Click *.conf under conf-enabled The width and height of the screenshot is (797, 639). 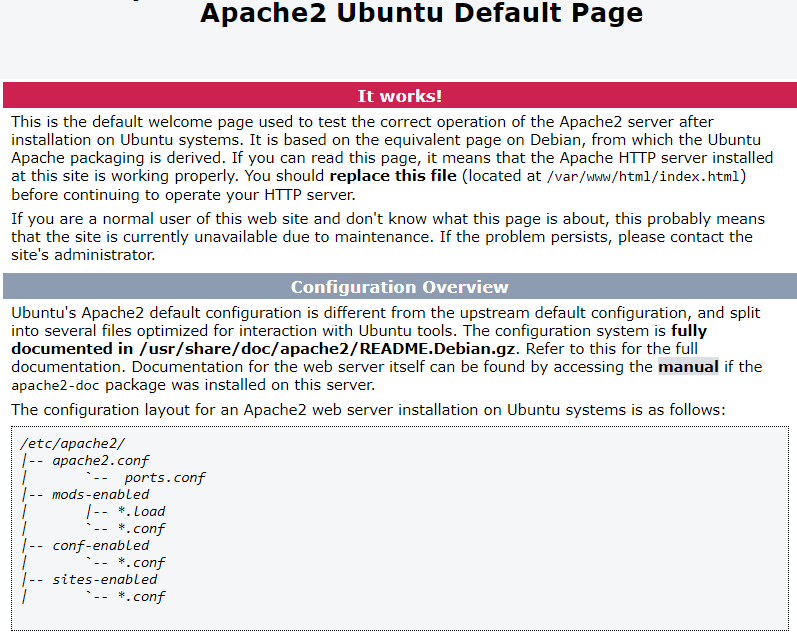(x=141, y=563)
